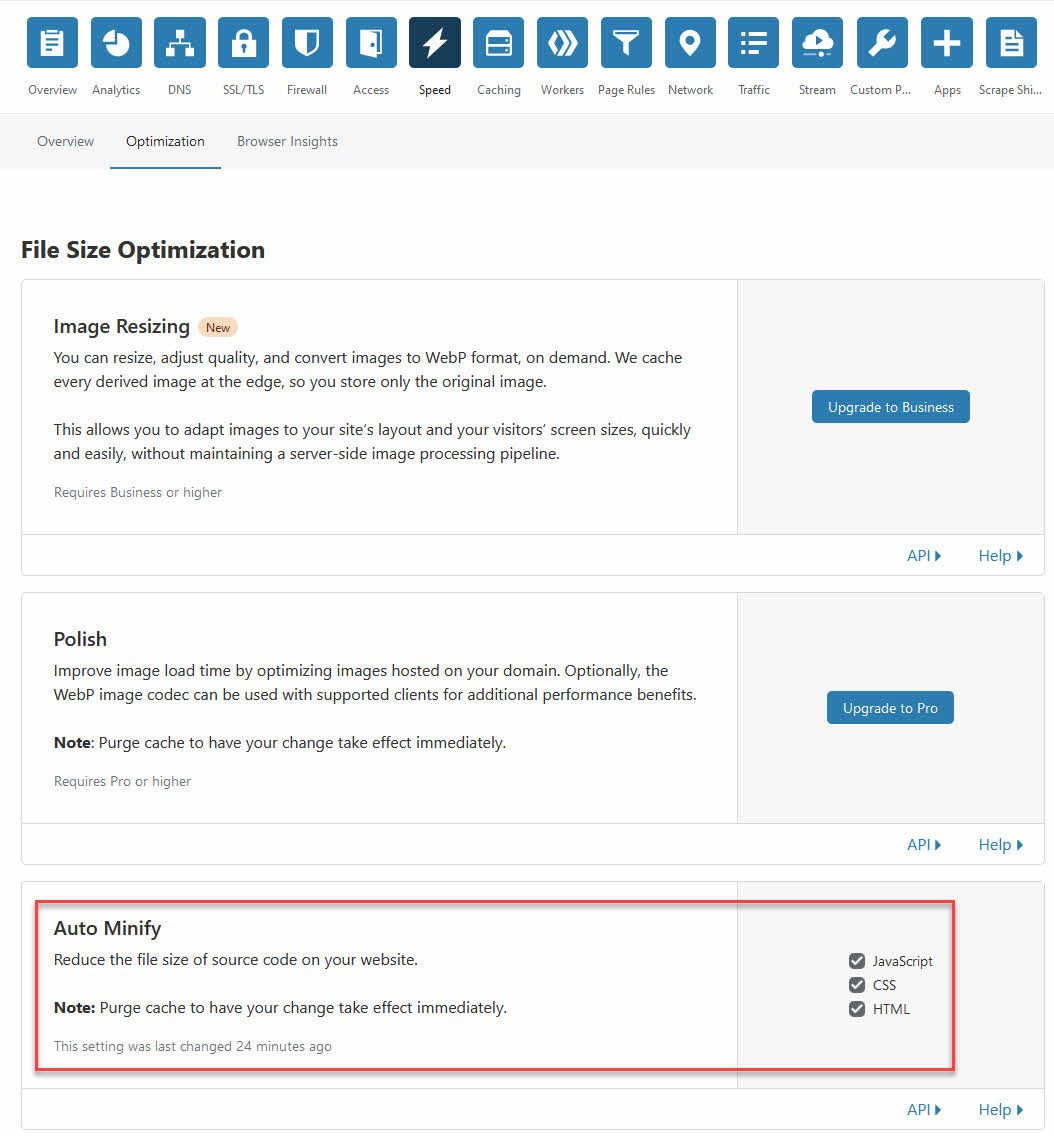The image size is (1054, 1136).
Task: Expand Help for Auto Minify
Action: pos(1000,1109)
